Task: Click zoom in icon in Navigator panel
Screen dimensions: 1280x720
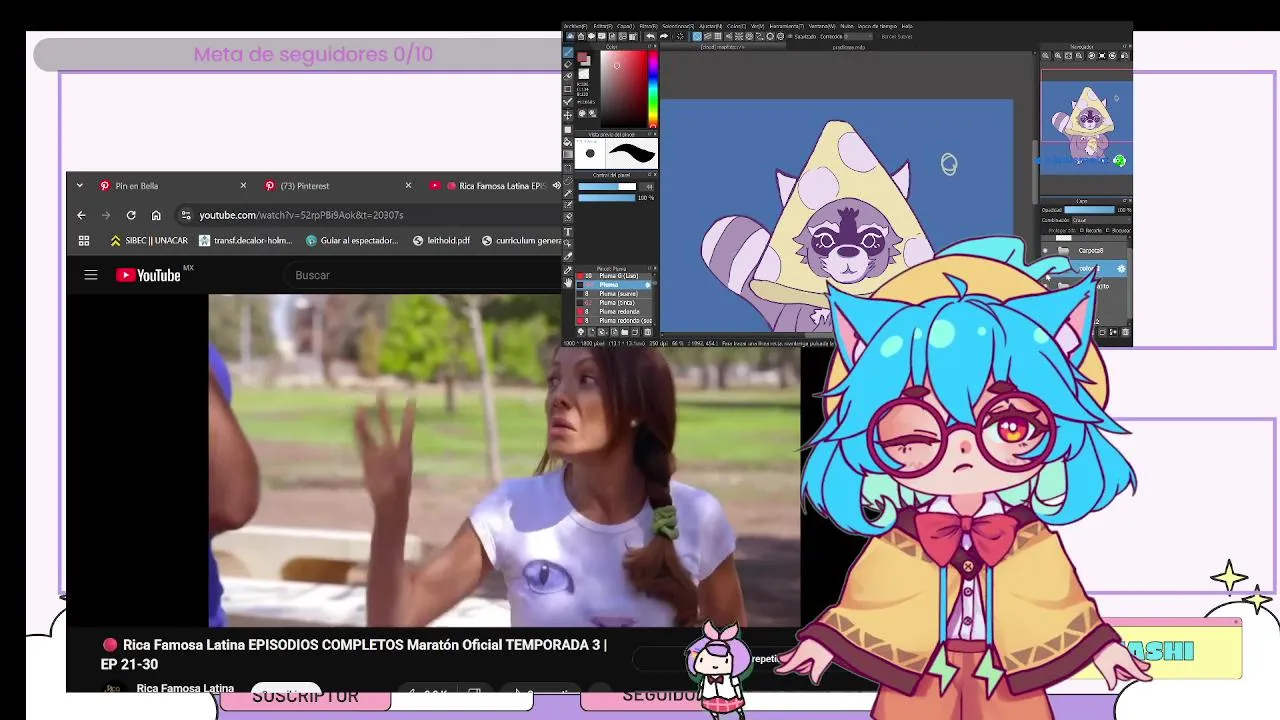Action: click(x=1057, y=55)
